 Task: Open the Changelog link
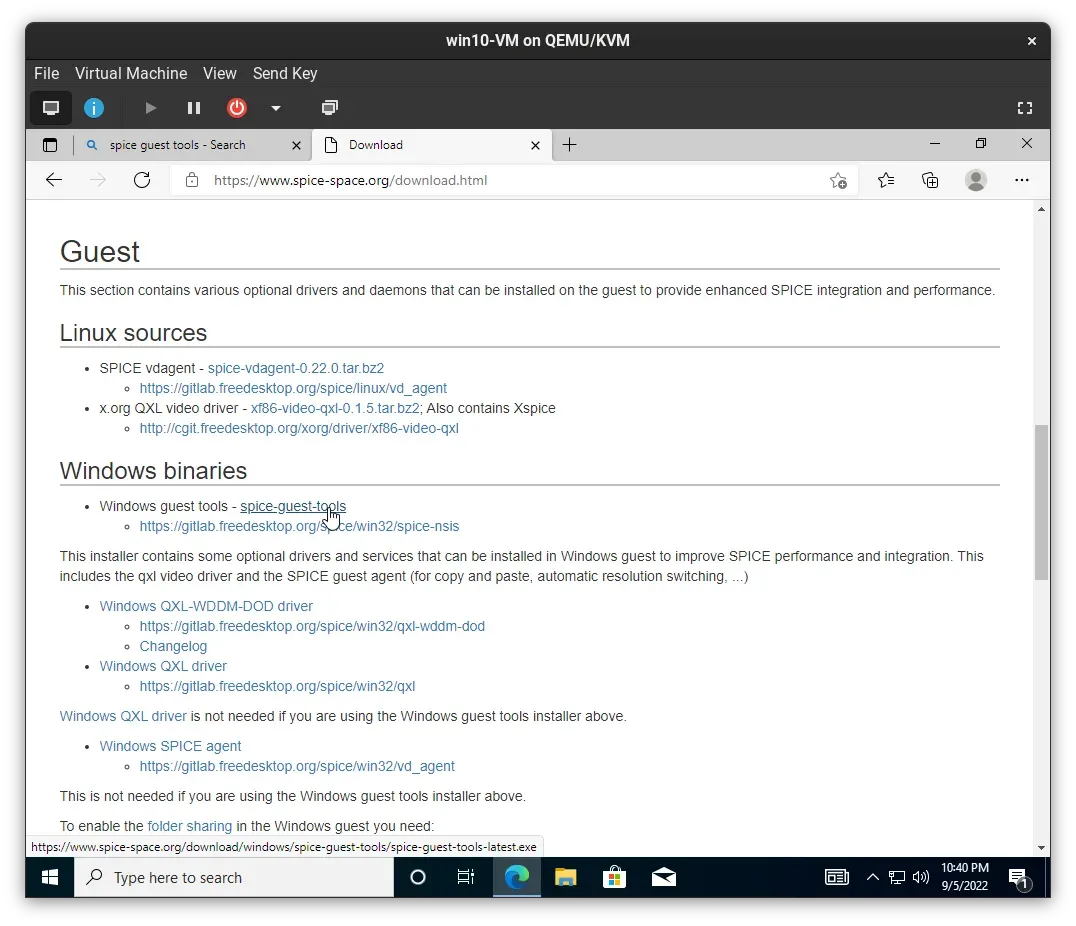(x=173, y=647)
